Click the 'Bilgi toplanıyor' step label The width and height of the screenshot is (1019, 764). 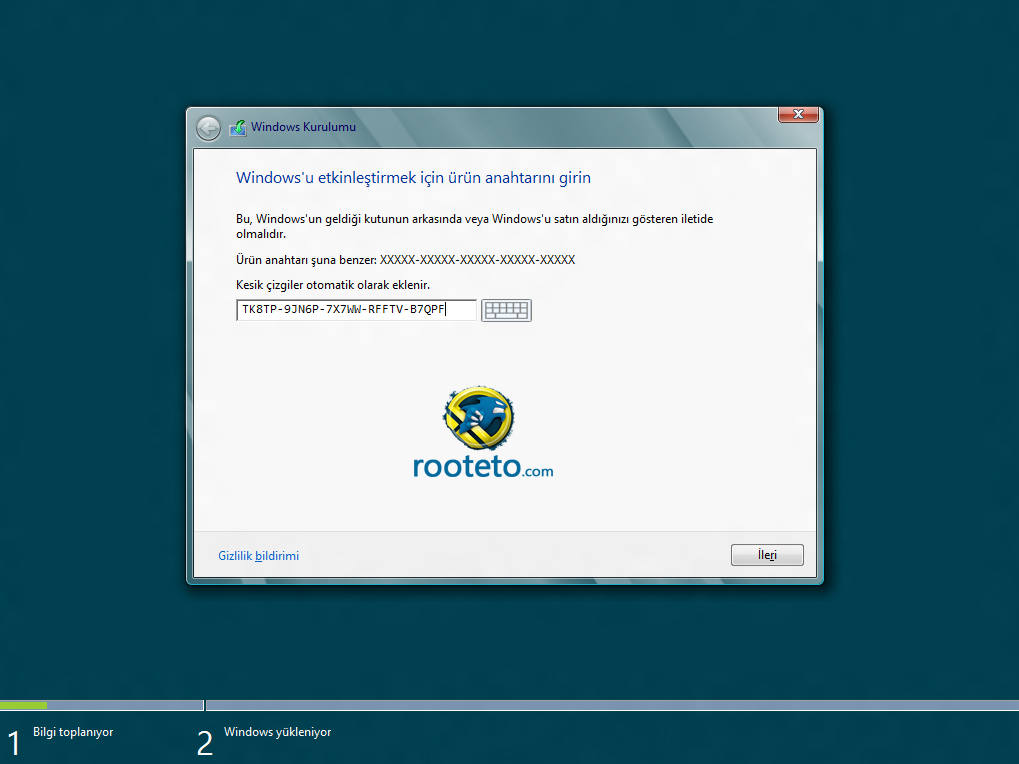[73, 732]
